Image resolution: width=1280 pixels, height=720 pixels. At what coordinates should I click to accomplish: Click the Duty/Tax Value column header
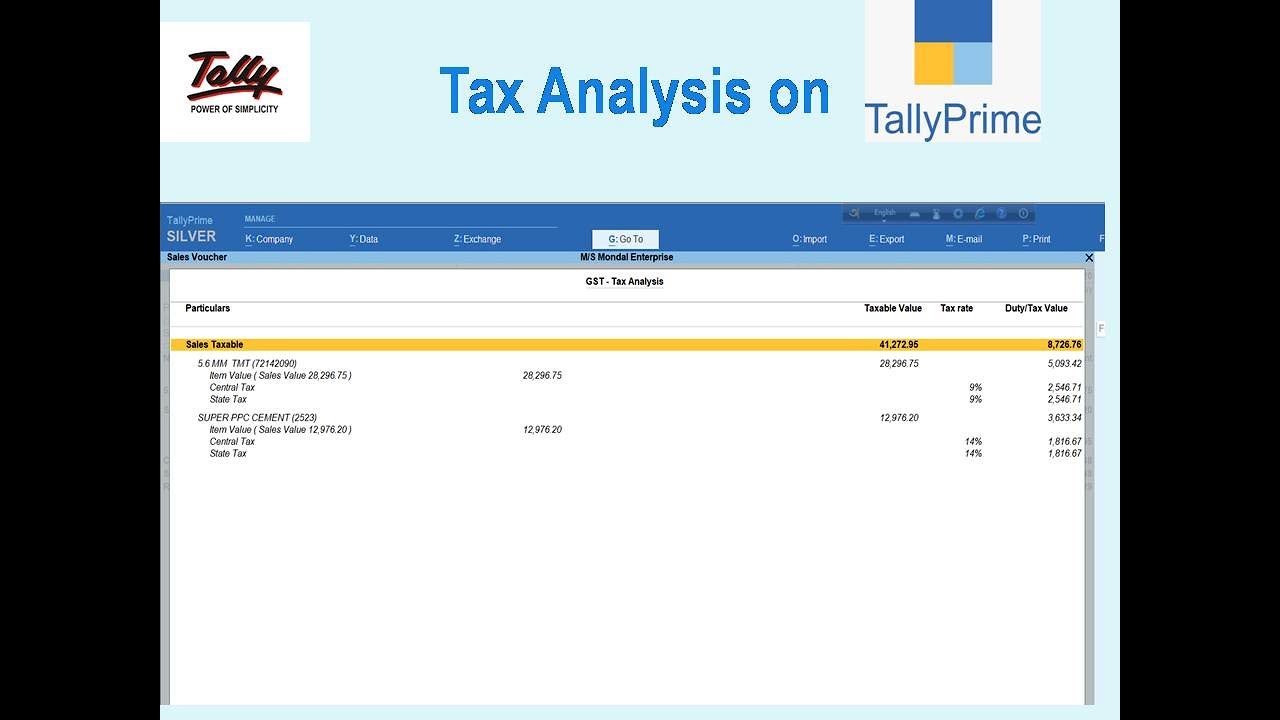point(1036,308)
